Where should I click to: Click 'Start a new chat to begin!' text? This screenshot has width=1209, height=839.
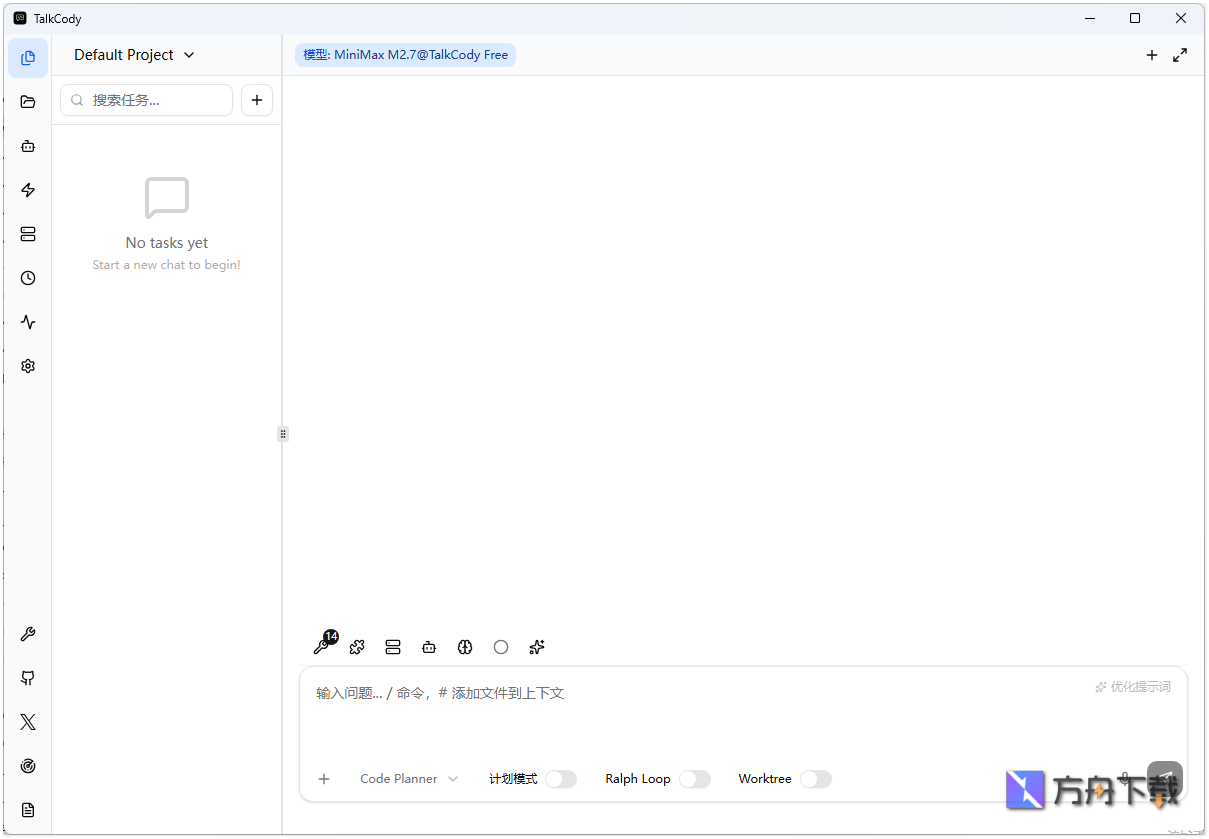pos(167,265)
